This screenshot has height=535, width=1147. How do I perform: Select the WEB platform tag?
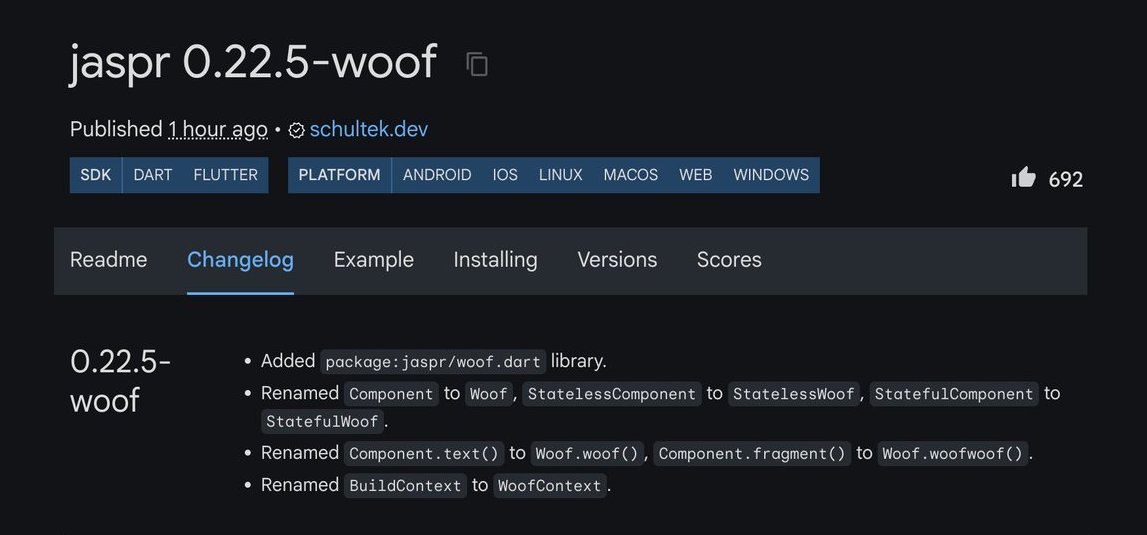pyautogui.click(x=695, y=175)
